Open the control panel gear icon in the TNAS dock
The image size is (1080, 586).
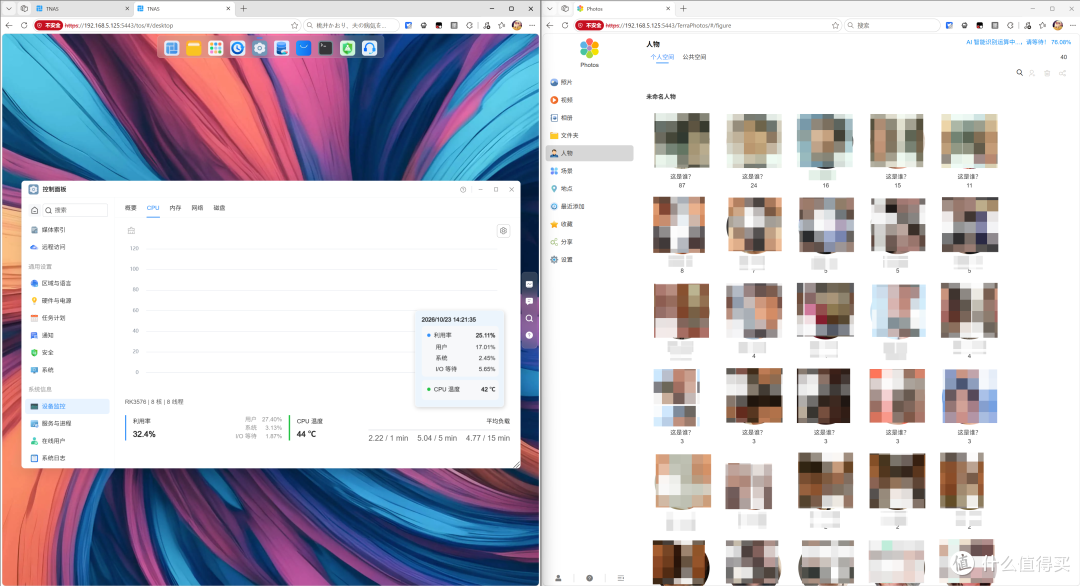(x=260, y=48)
